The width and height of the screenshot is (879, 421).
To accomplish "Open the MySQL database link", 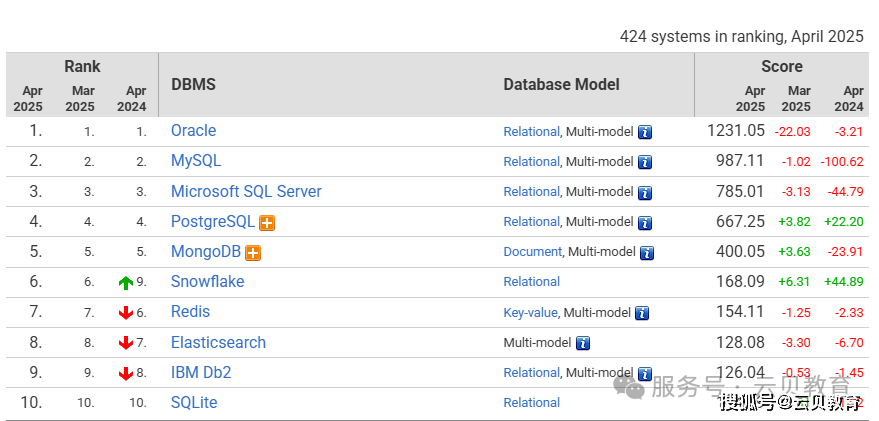I will click(196, 161).
